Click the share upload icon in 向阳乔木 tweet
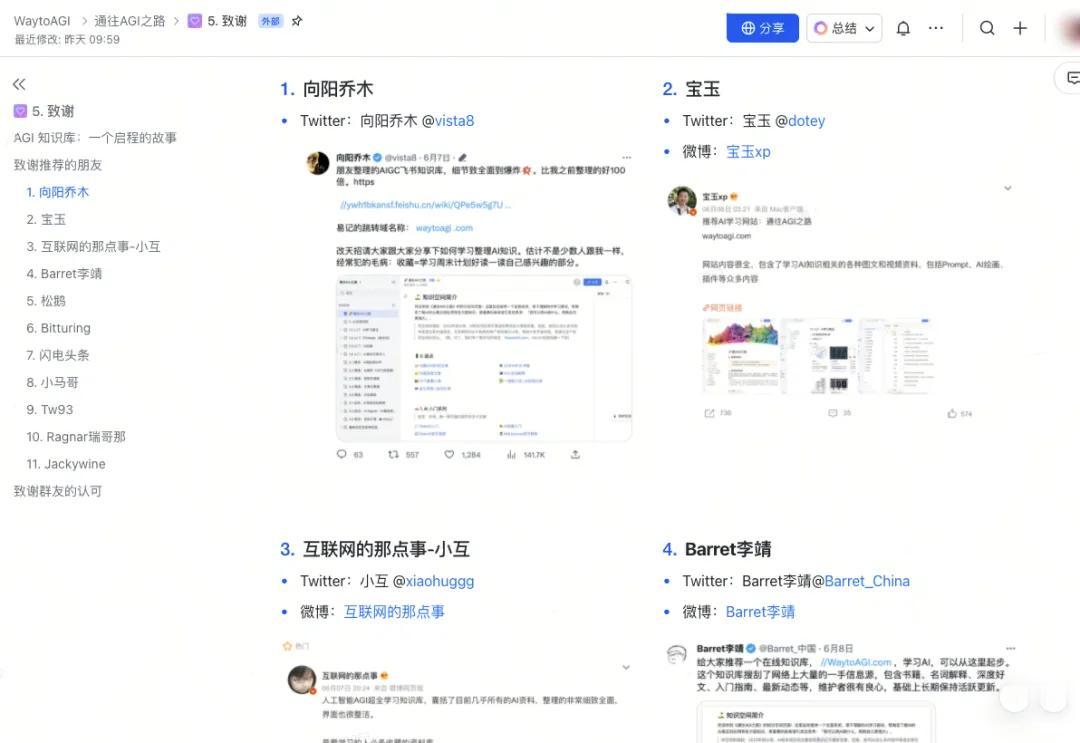Screen dimensions: 1080x743 (x=575, y=454)
